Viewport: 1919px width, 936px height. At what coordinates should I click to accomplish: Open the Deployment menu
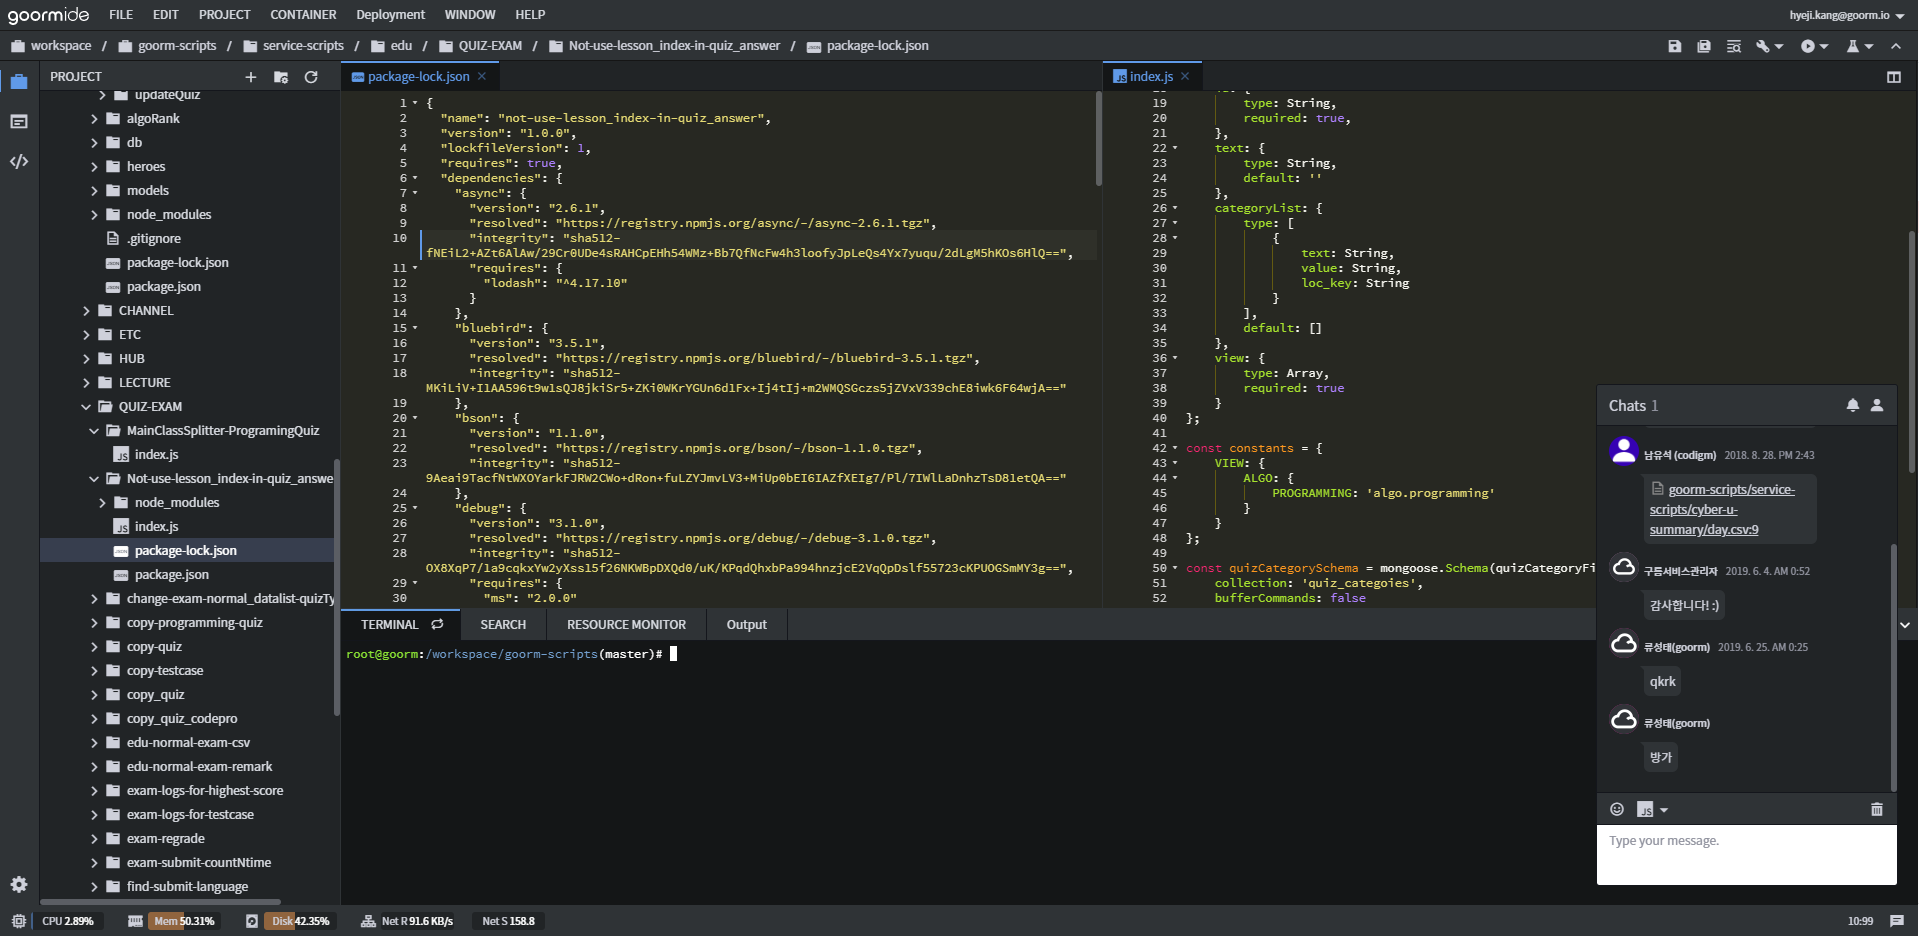pos(390,15)
